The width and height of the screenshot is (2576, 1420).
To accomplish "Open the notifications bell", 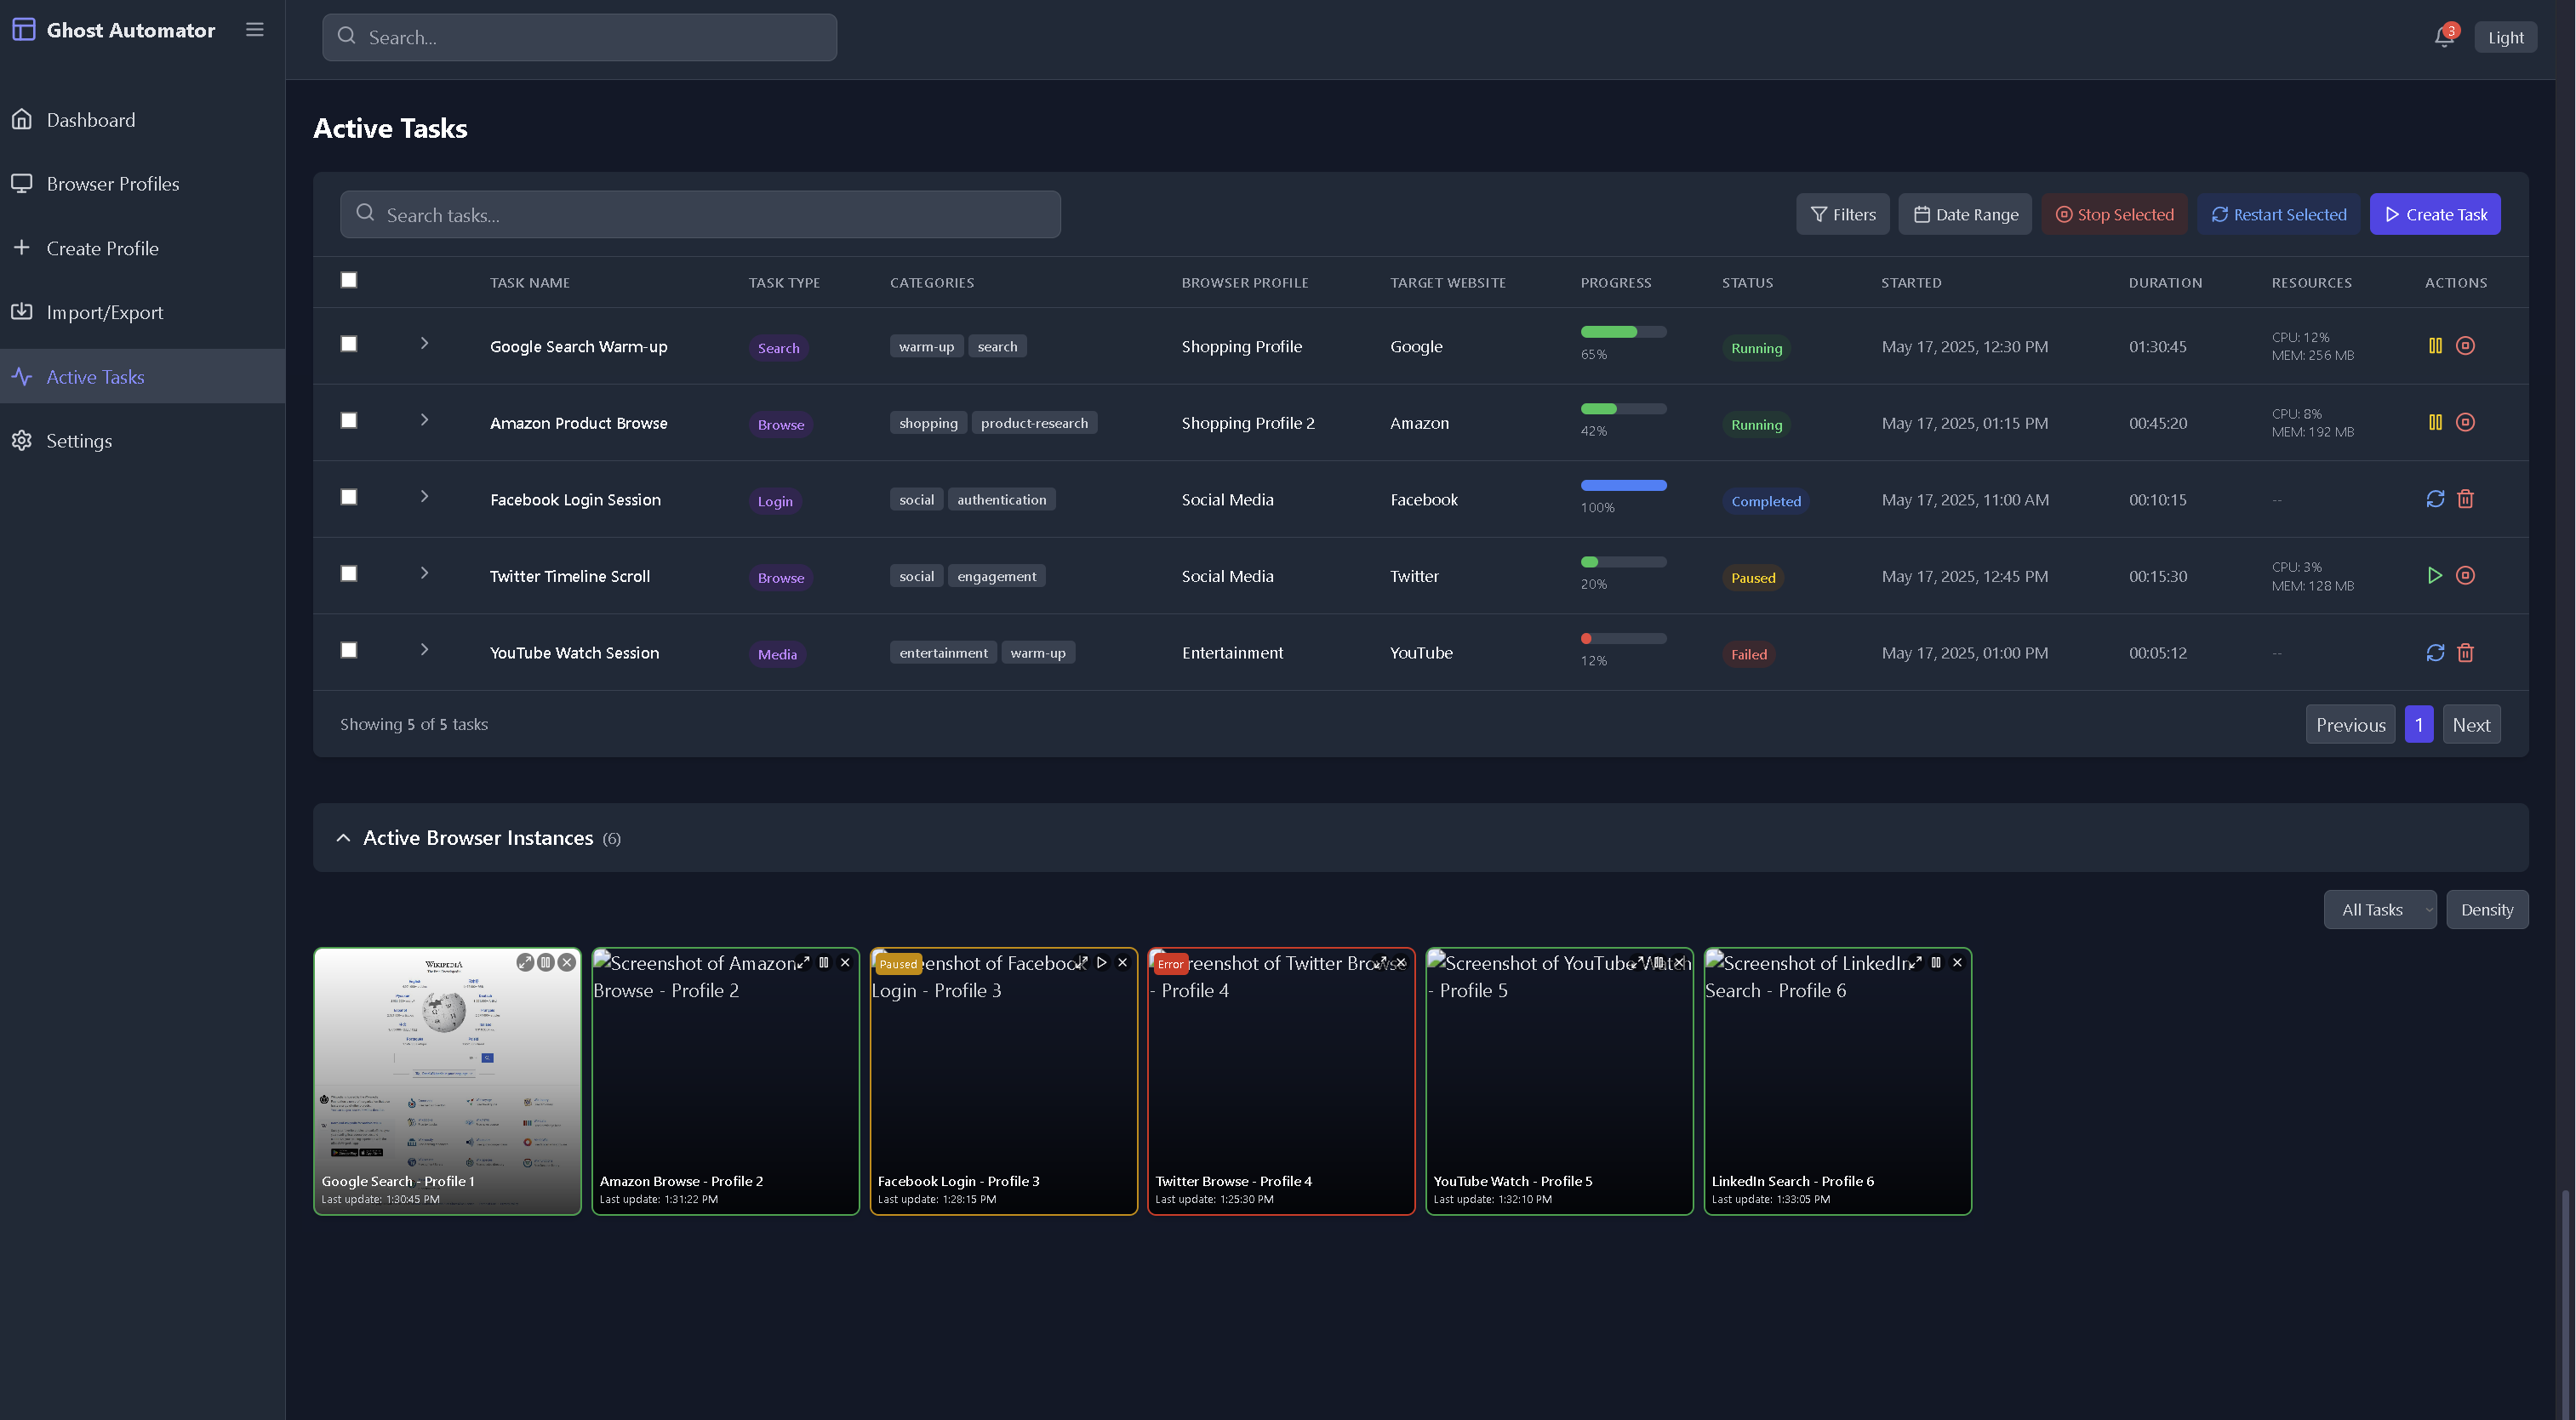I will pos(2443,38).
